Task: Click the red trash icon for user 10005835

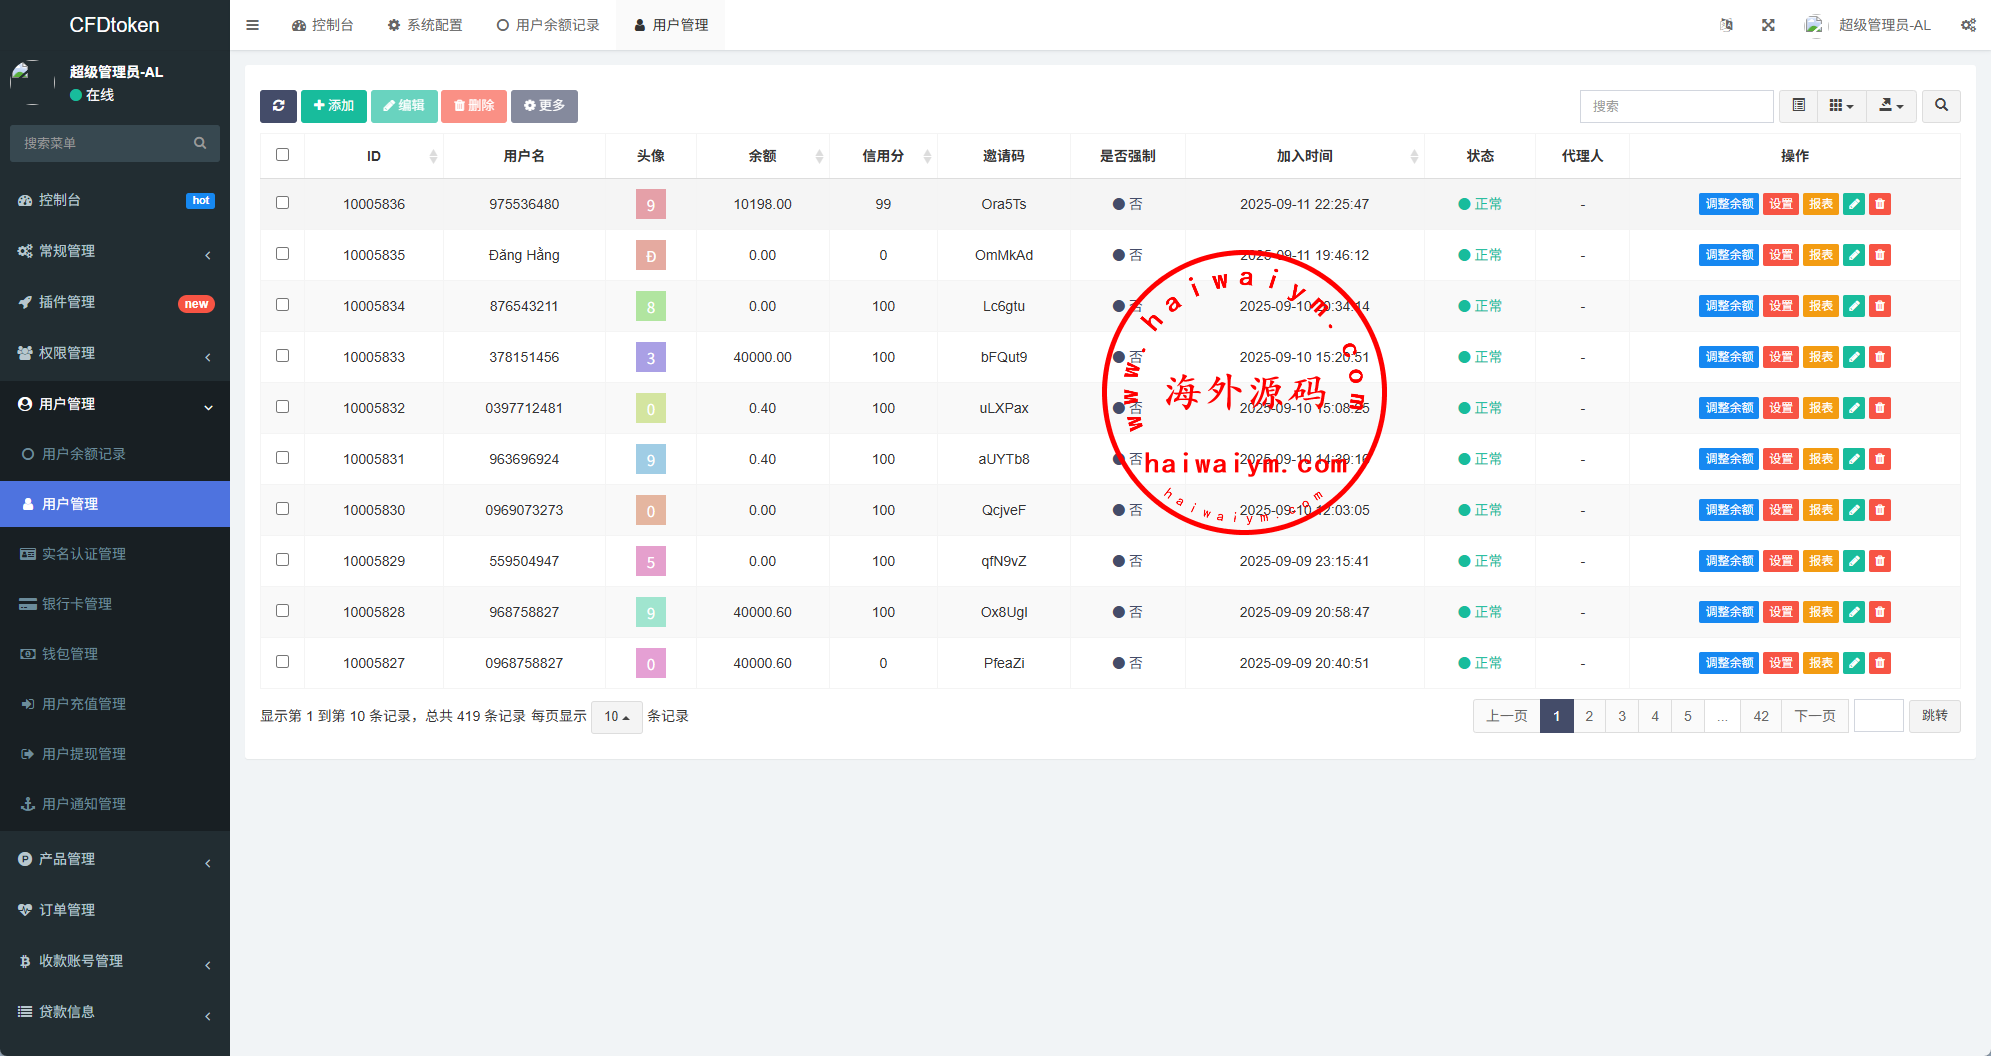Action: 1880,255
